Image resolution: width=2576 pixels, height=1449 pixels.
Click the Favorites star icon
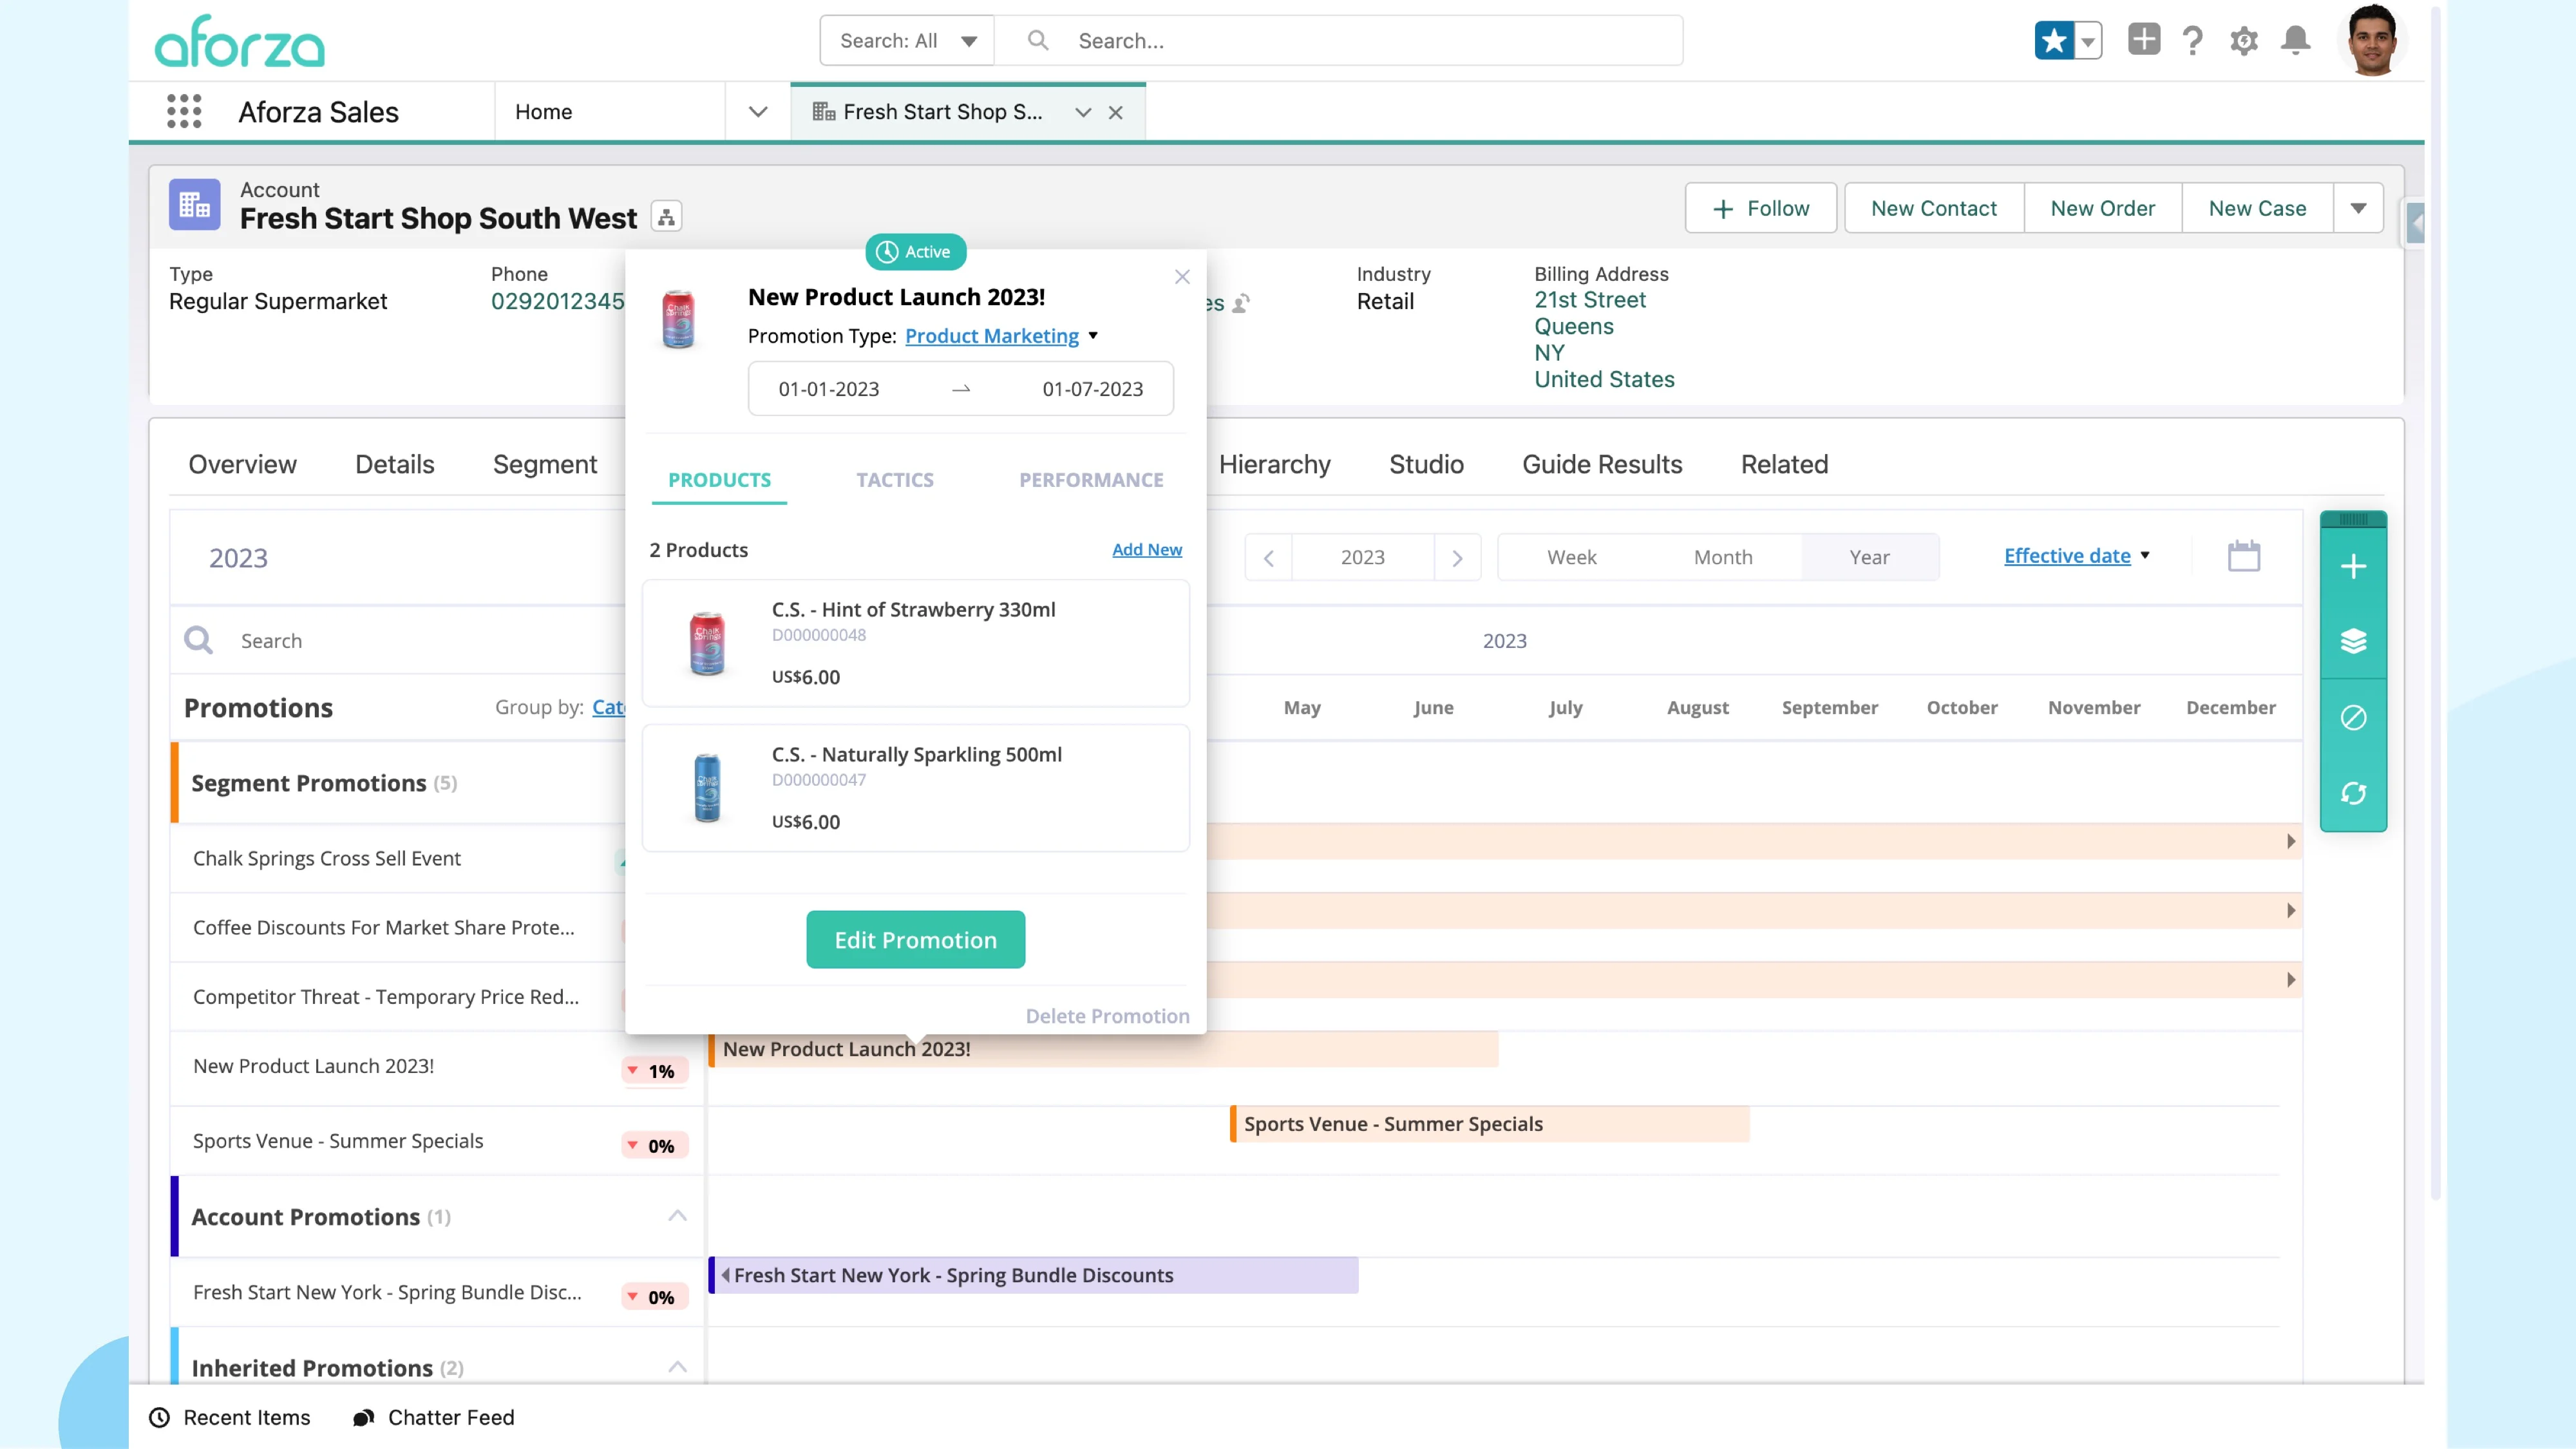click(2054, 41)
